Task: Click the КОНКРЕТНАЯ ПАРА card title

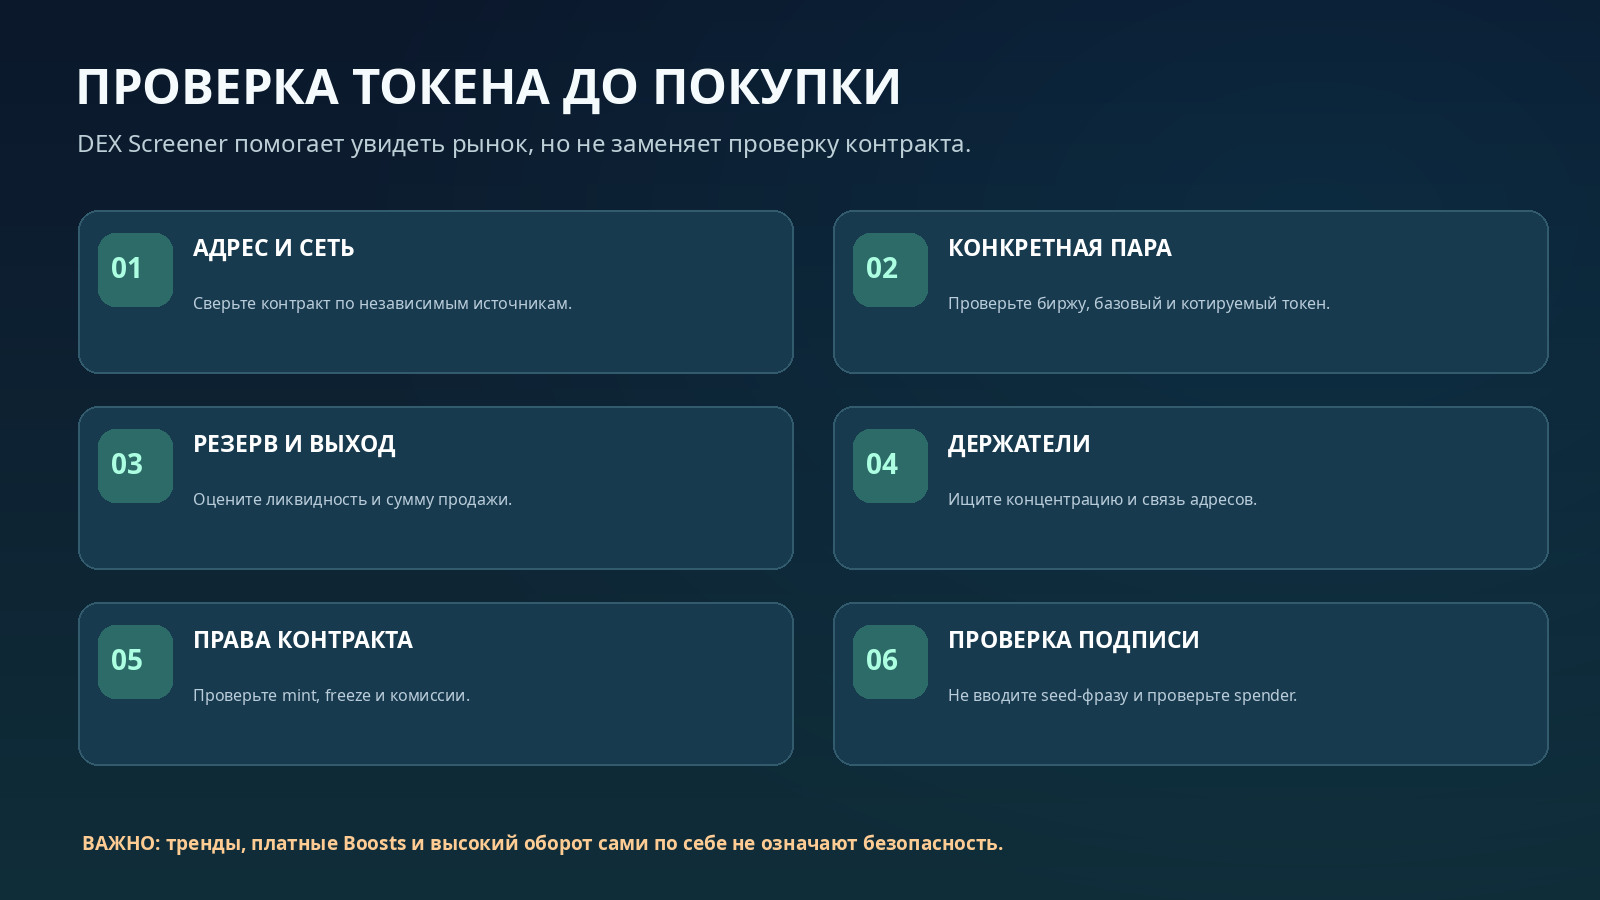Action: tap(1060, 248)
